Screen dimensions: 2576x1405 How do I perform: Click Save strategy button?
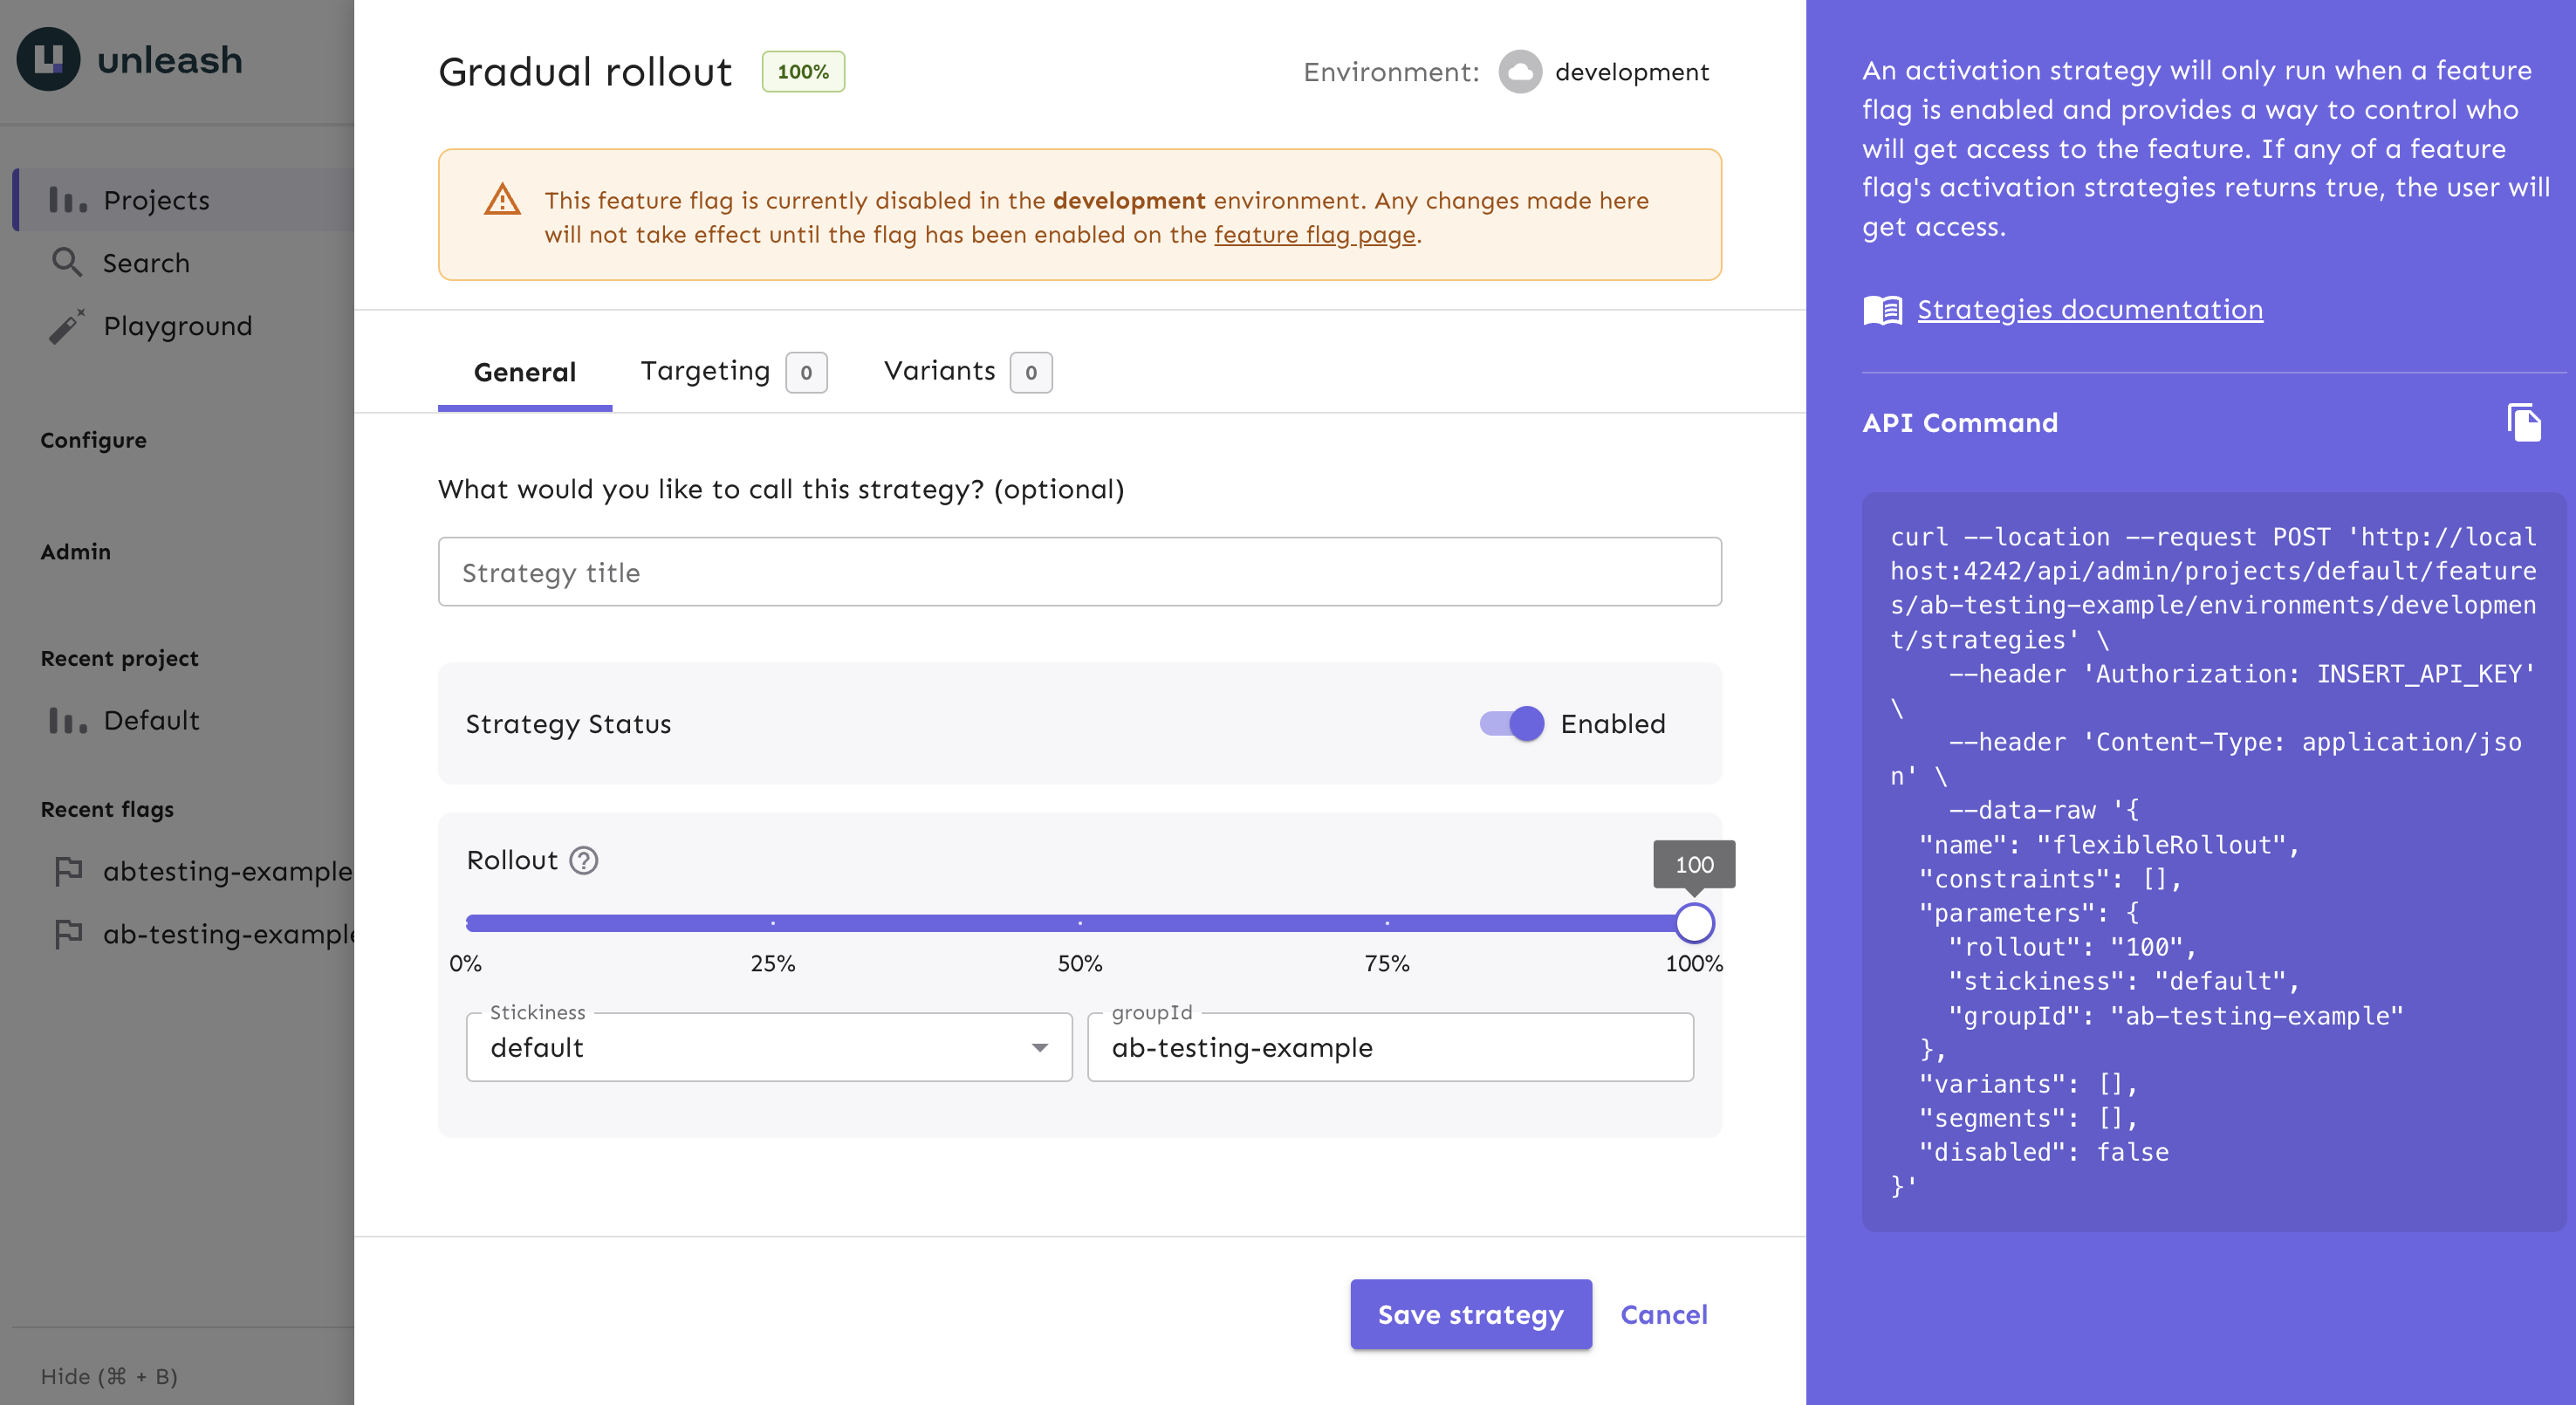(x=1469, y=1315)
